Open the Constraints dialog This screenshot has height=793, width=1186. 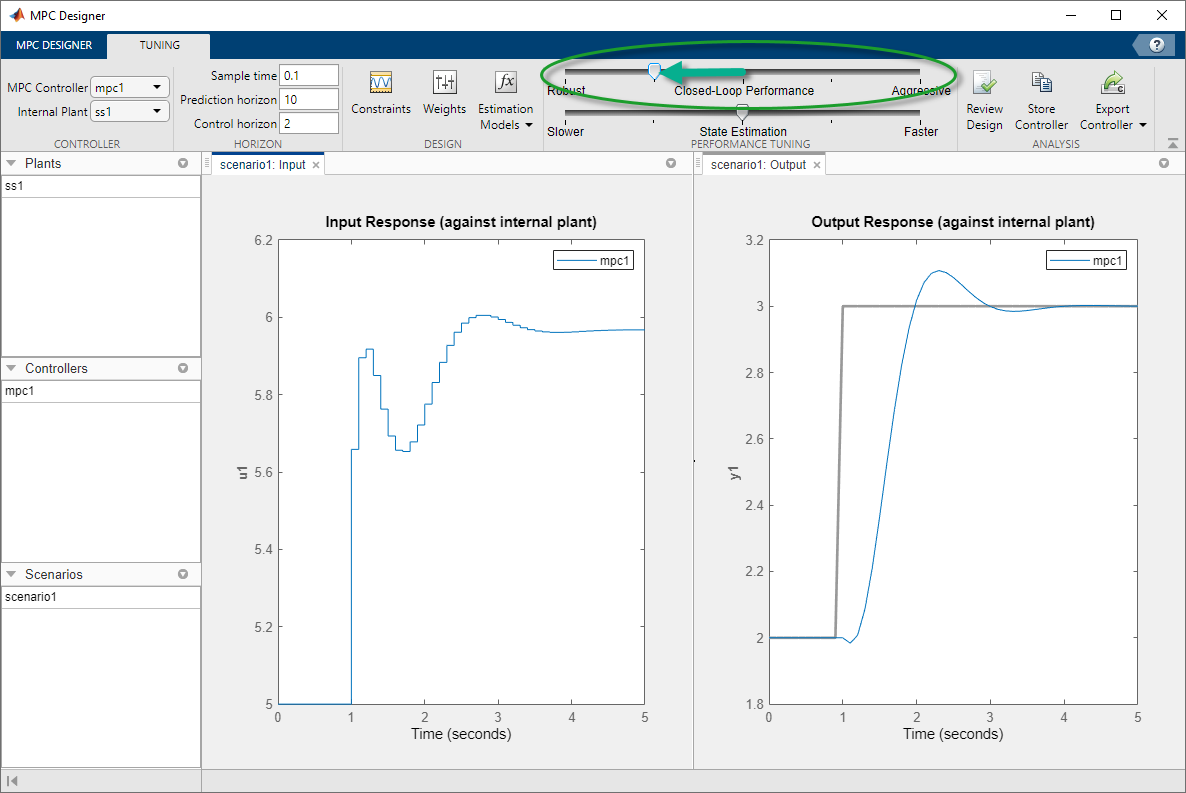click(380, 93)
